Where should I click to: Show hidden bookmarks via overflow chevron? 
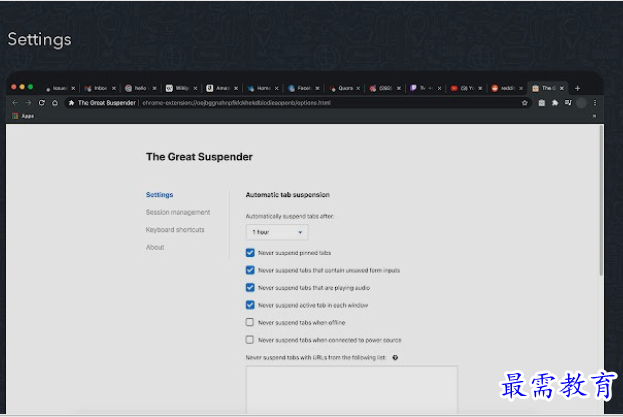pyautogui.click(x=594, y=116)
